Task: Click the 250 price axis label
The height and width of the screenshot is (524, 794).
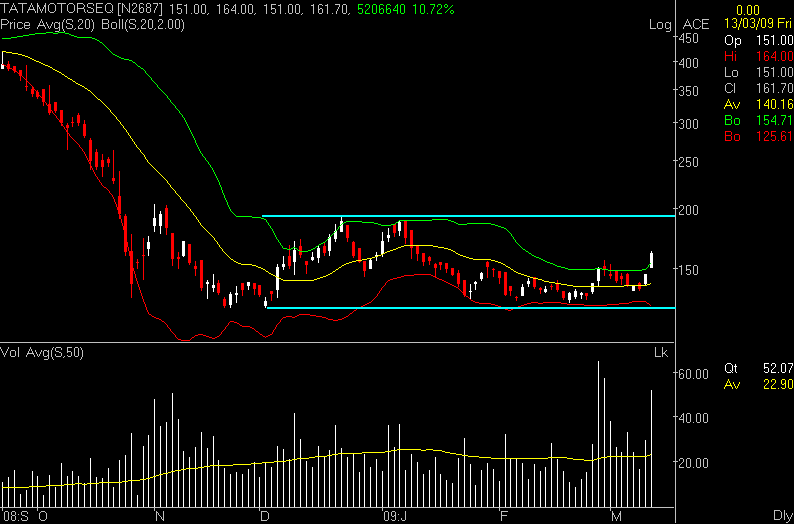Action: click(x=690, y=162)
